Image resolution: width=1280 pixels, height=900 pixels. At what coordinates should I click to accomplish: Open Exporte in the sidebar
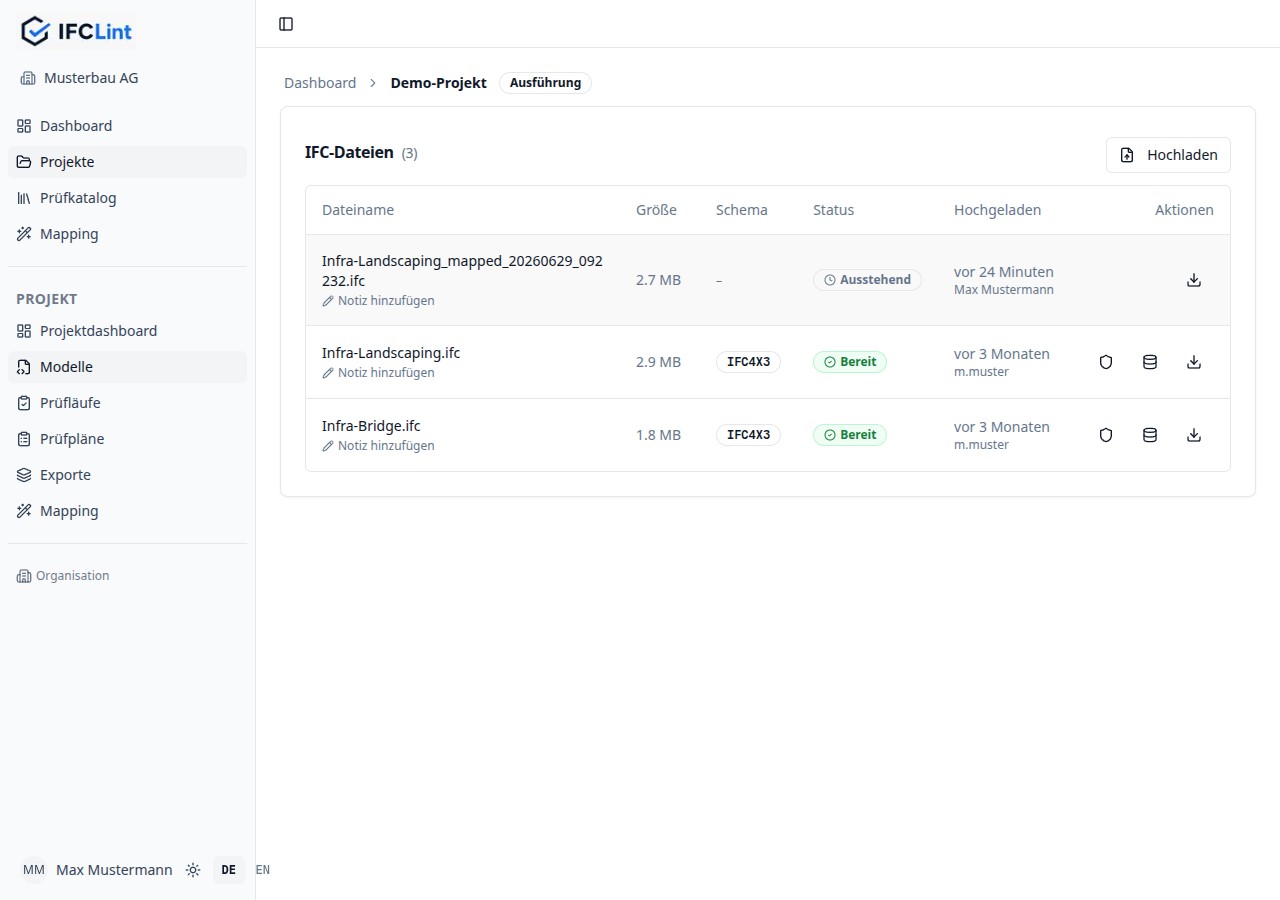127,475
